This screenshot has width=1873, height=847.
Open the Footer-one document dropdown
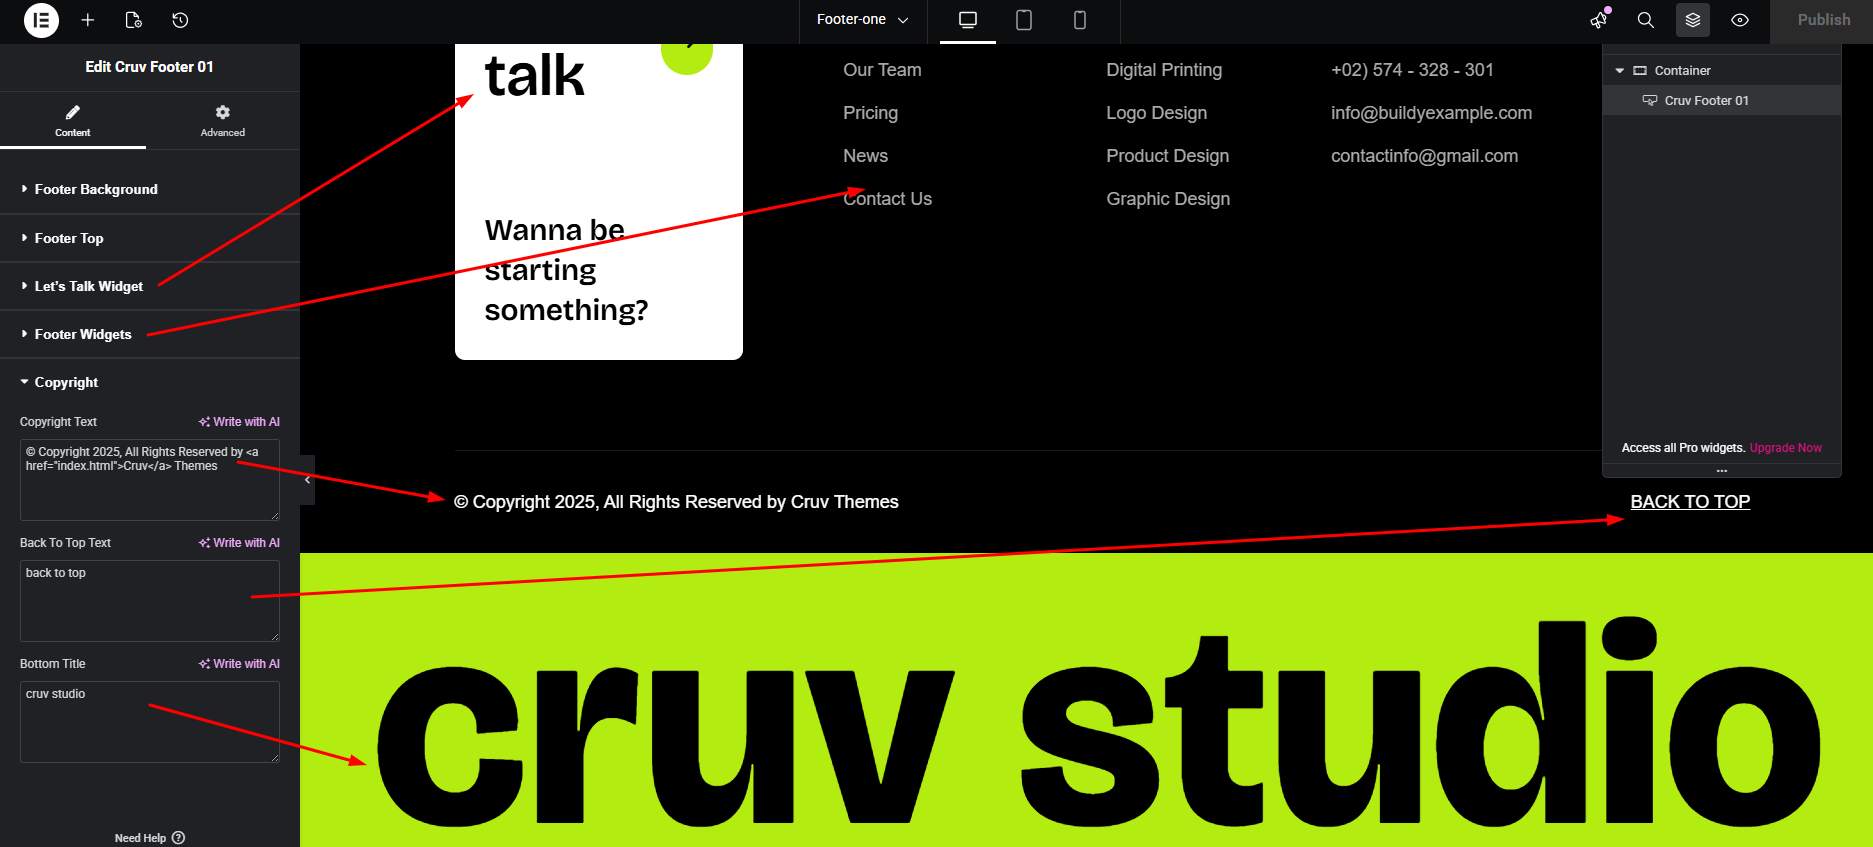[x=862, y=20]
